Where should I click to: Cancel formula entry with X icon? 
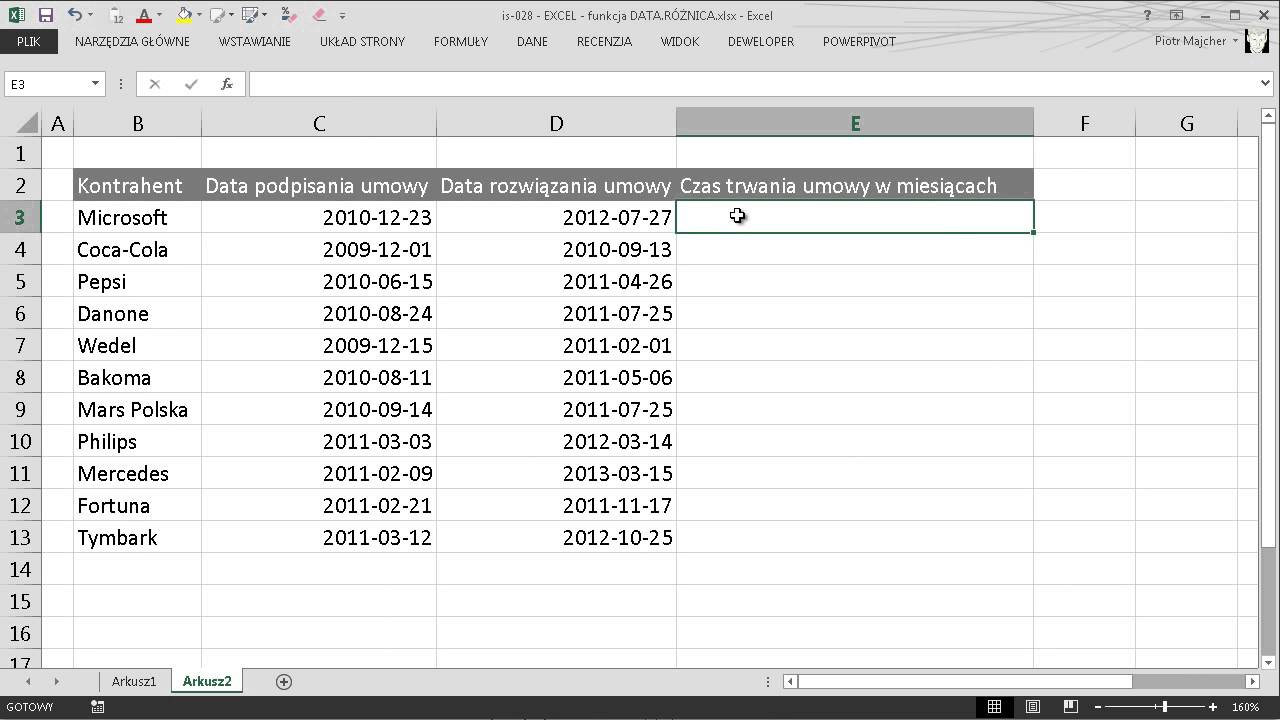click(154, 84)
